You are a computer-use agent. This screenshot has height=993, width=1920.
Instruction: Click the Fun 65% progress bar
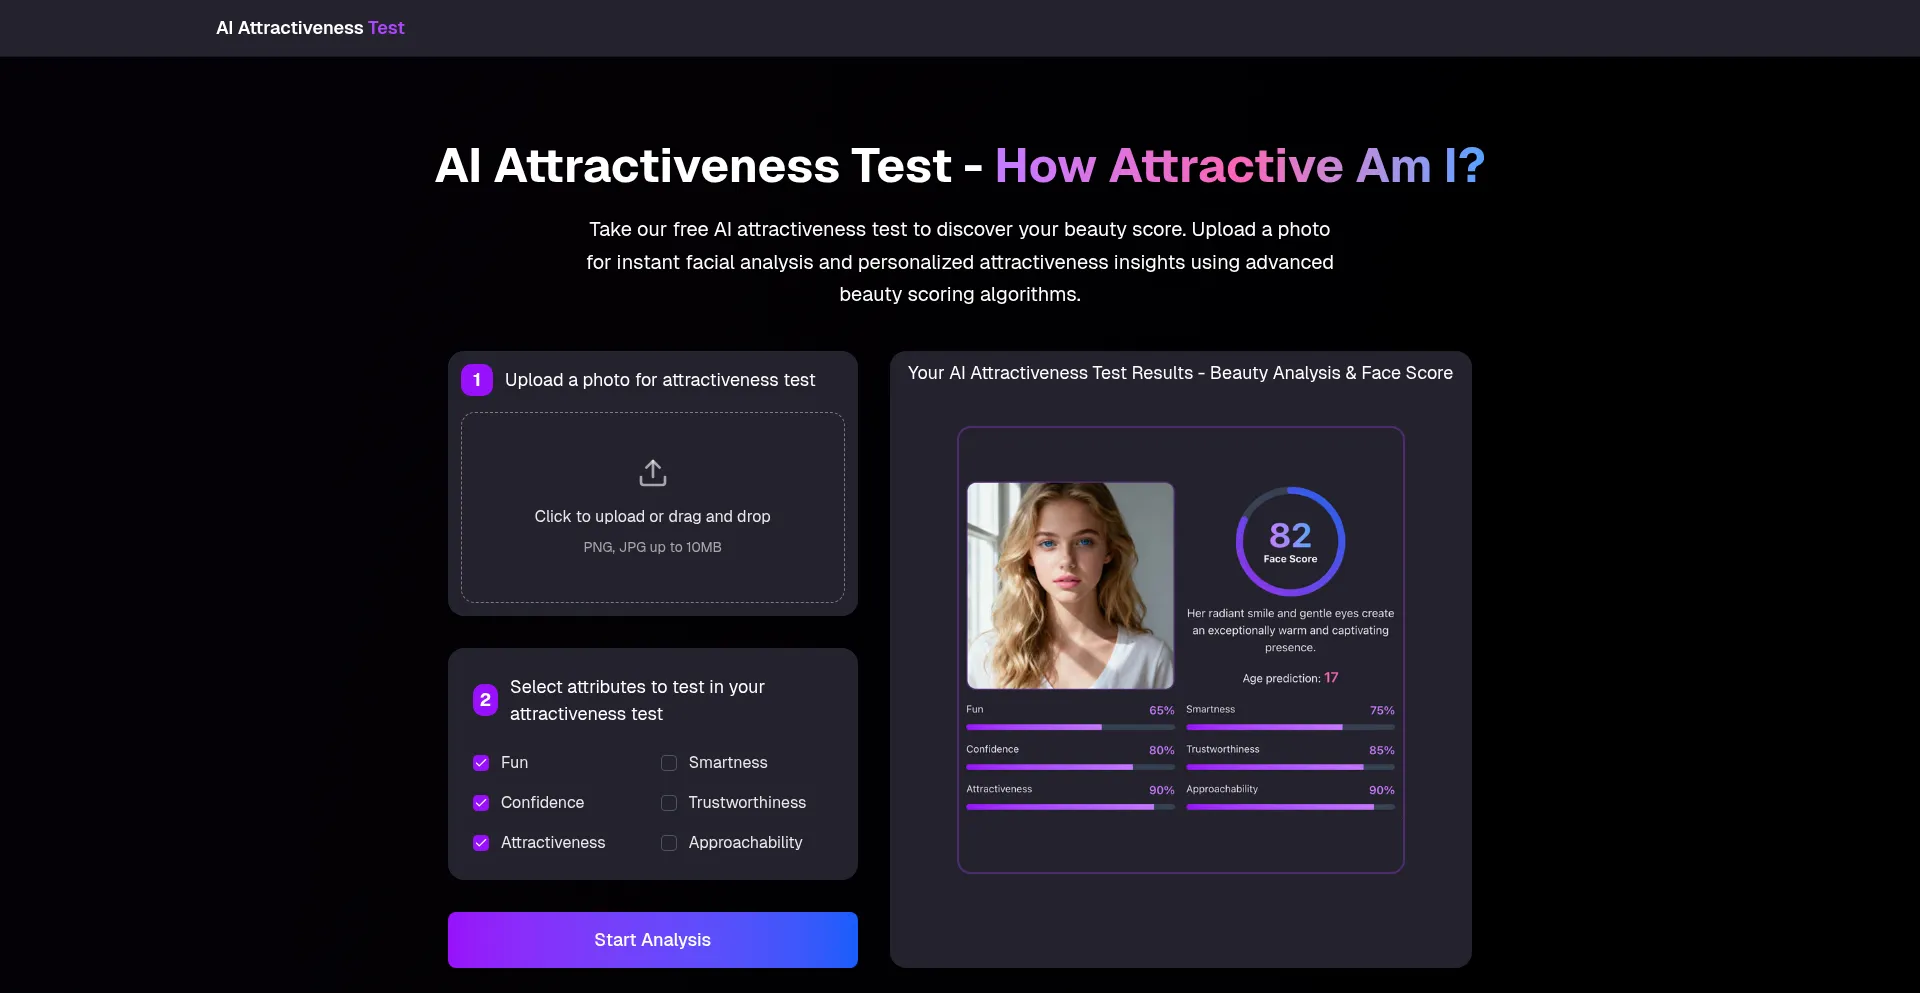pyautogui.click(x=1070, y=727)
